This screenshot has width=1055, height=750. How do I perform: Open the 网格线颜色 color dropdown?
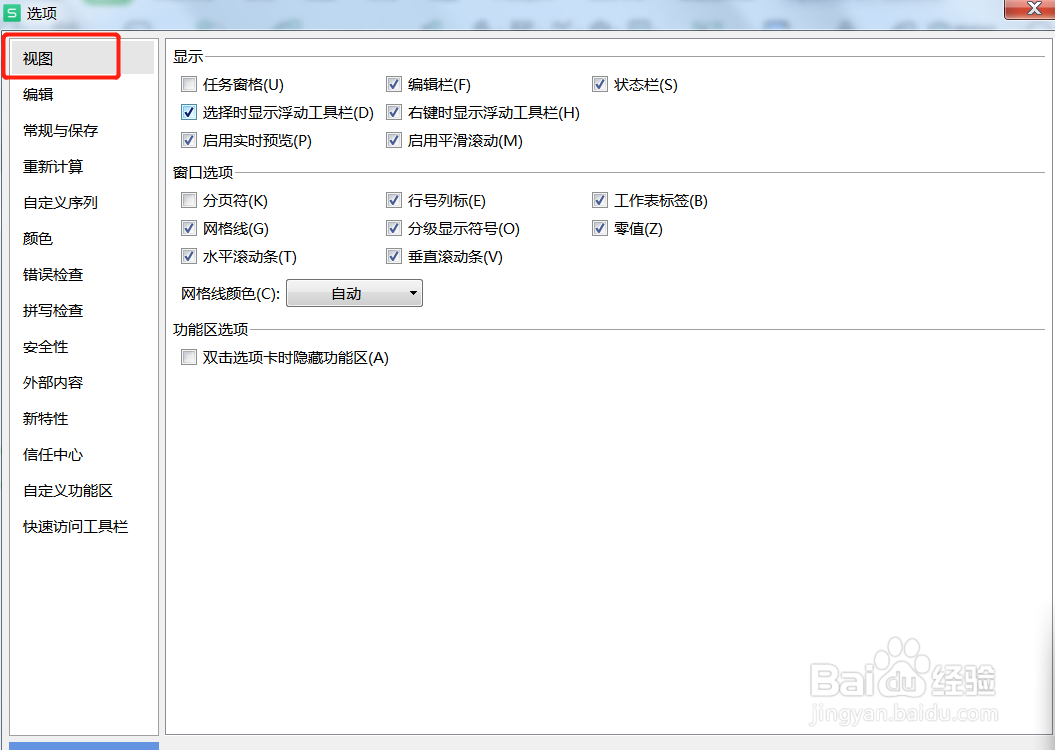(x=354, y=292)
